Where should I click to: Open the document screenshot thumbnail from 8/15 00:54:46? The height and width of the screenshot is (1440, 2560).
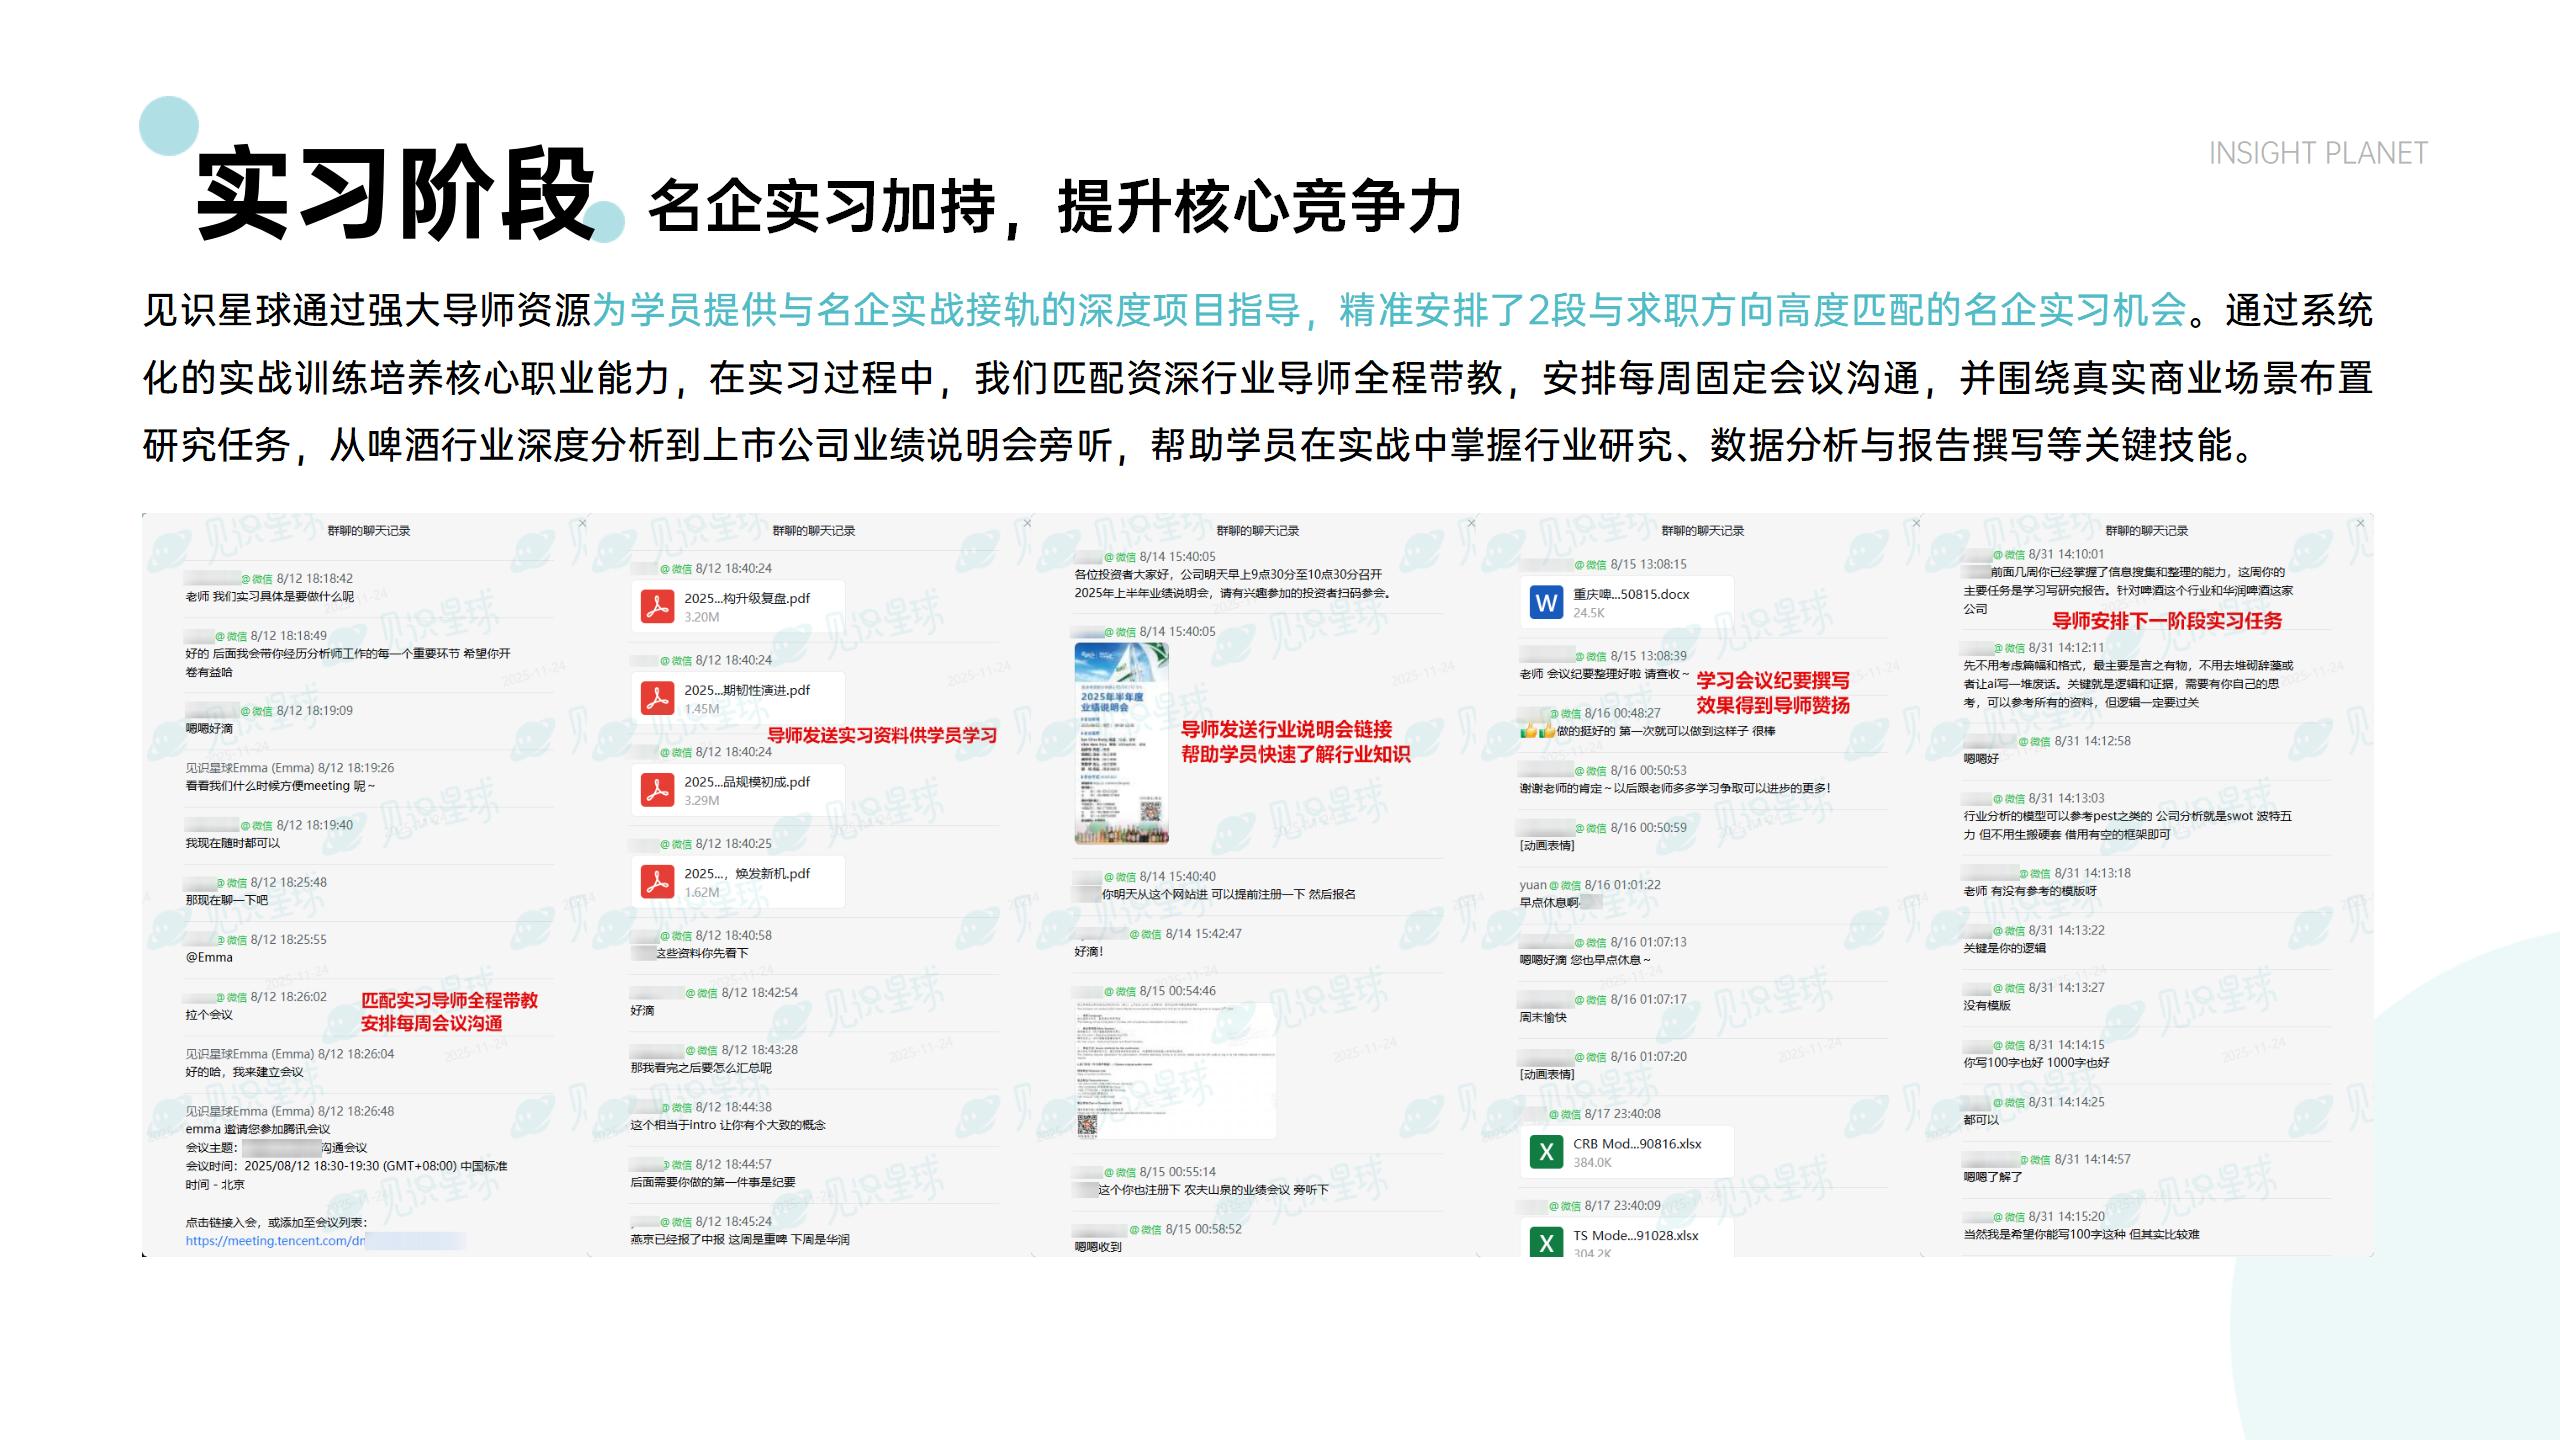pos(1174,1070)
